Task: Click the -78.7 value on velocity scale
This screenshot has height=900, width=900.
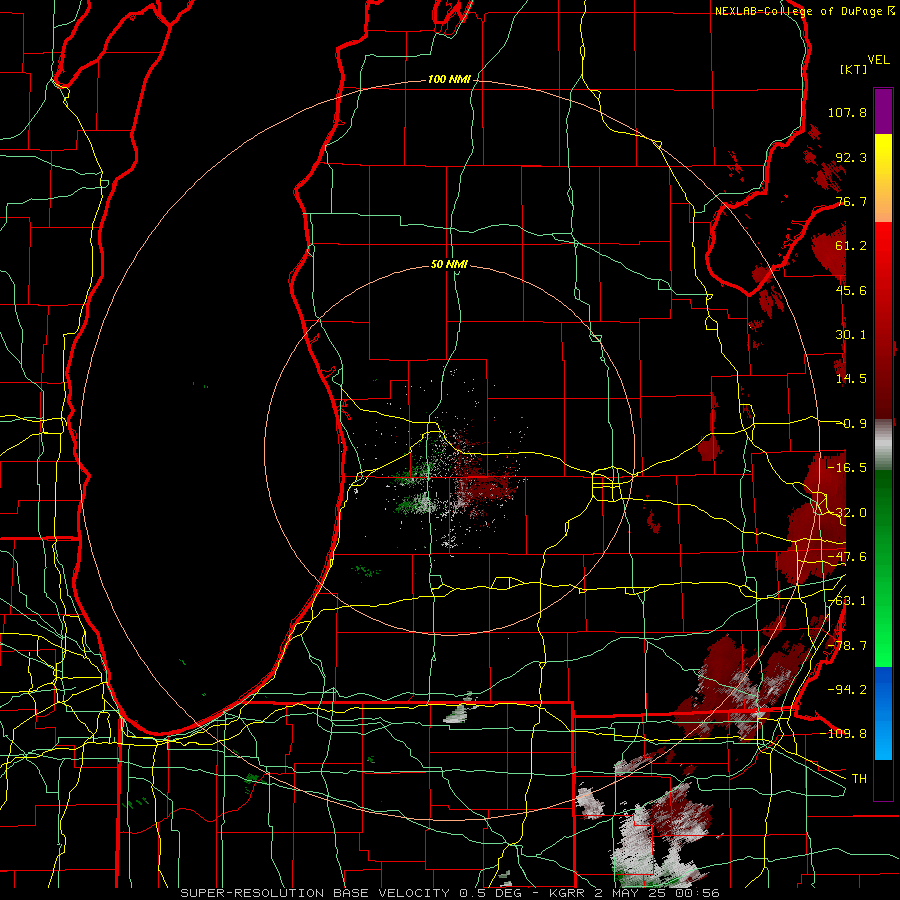Action: click(847, 646)
